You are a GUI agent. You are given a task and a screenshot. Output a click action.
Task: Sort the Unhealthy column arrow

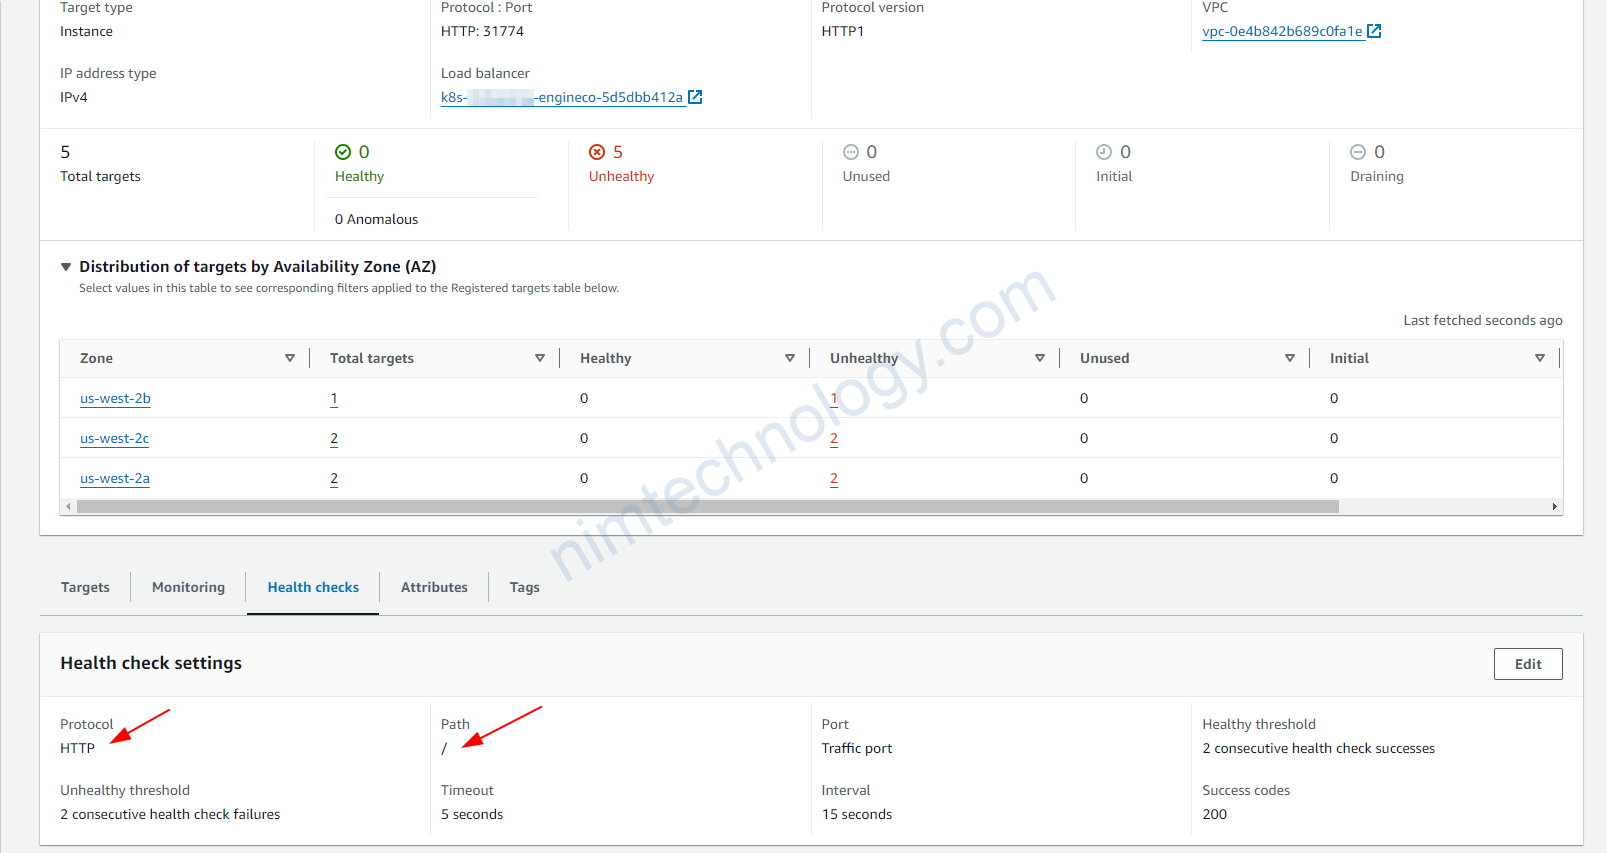[x=1040, y=358]
